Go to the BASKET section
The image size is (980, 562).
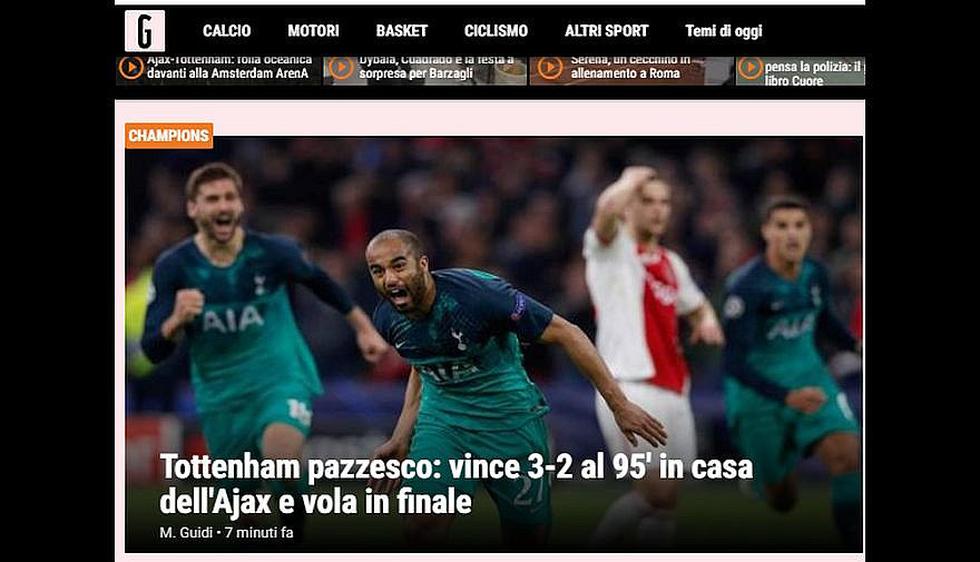tap(401, 31)
